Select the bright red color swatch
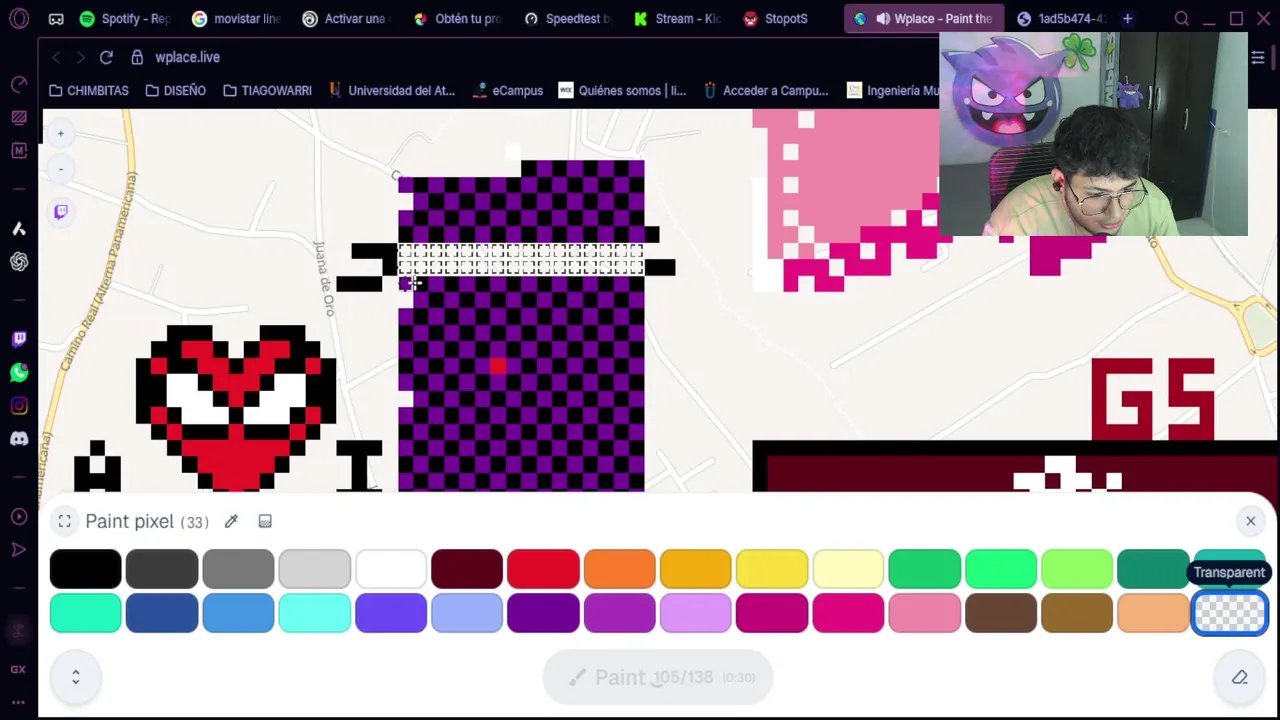The height and width of the screenshot is (720, 1280). tap(543, 568)
